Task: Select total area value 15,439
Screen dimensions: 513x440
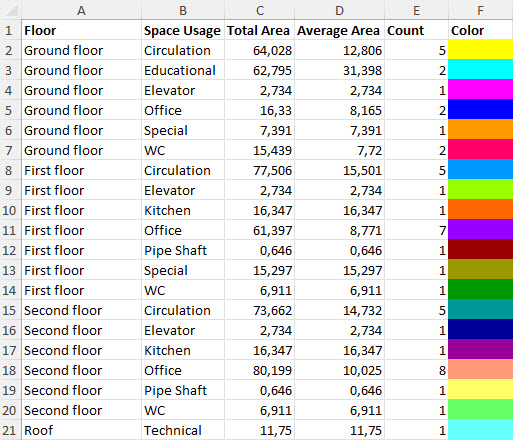Action: (x=260, y=150)
